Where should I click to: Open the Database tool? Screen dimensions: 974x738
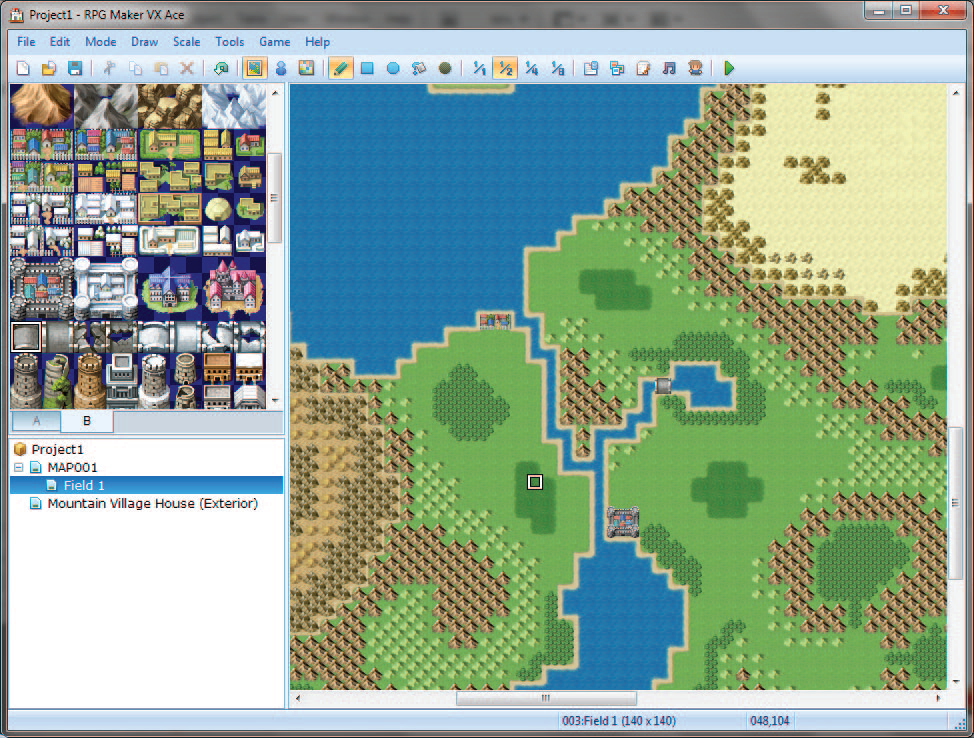click(591, 68)
